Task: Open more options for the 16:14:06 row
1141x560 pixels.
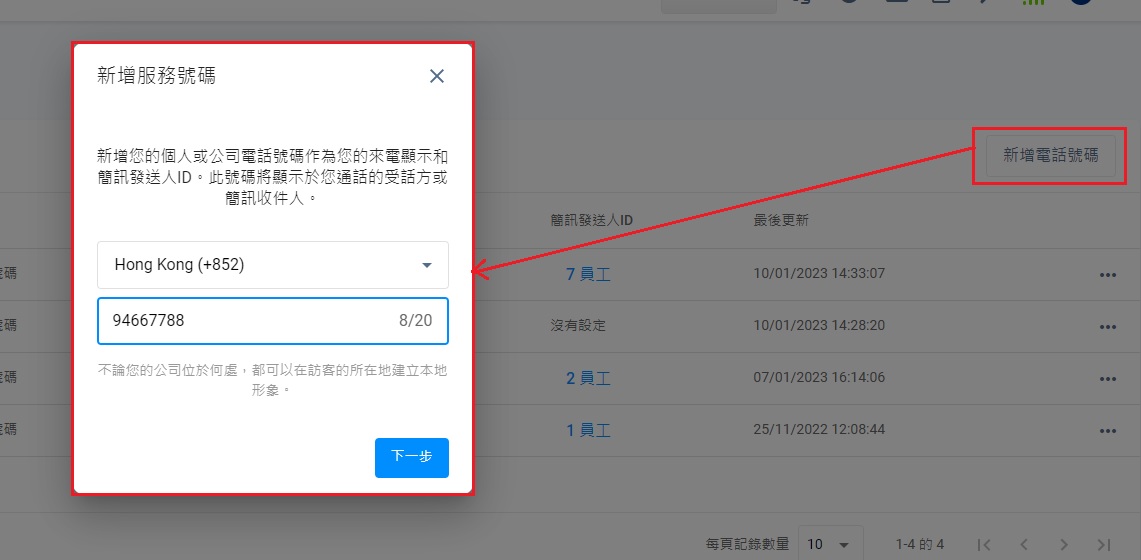Action: point(1108,379)
